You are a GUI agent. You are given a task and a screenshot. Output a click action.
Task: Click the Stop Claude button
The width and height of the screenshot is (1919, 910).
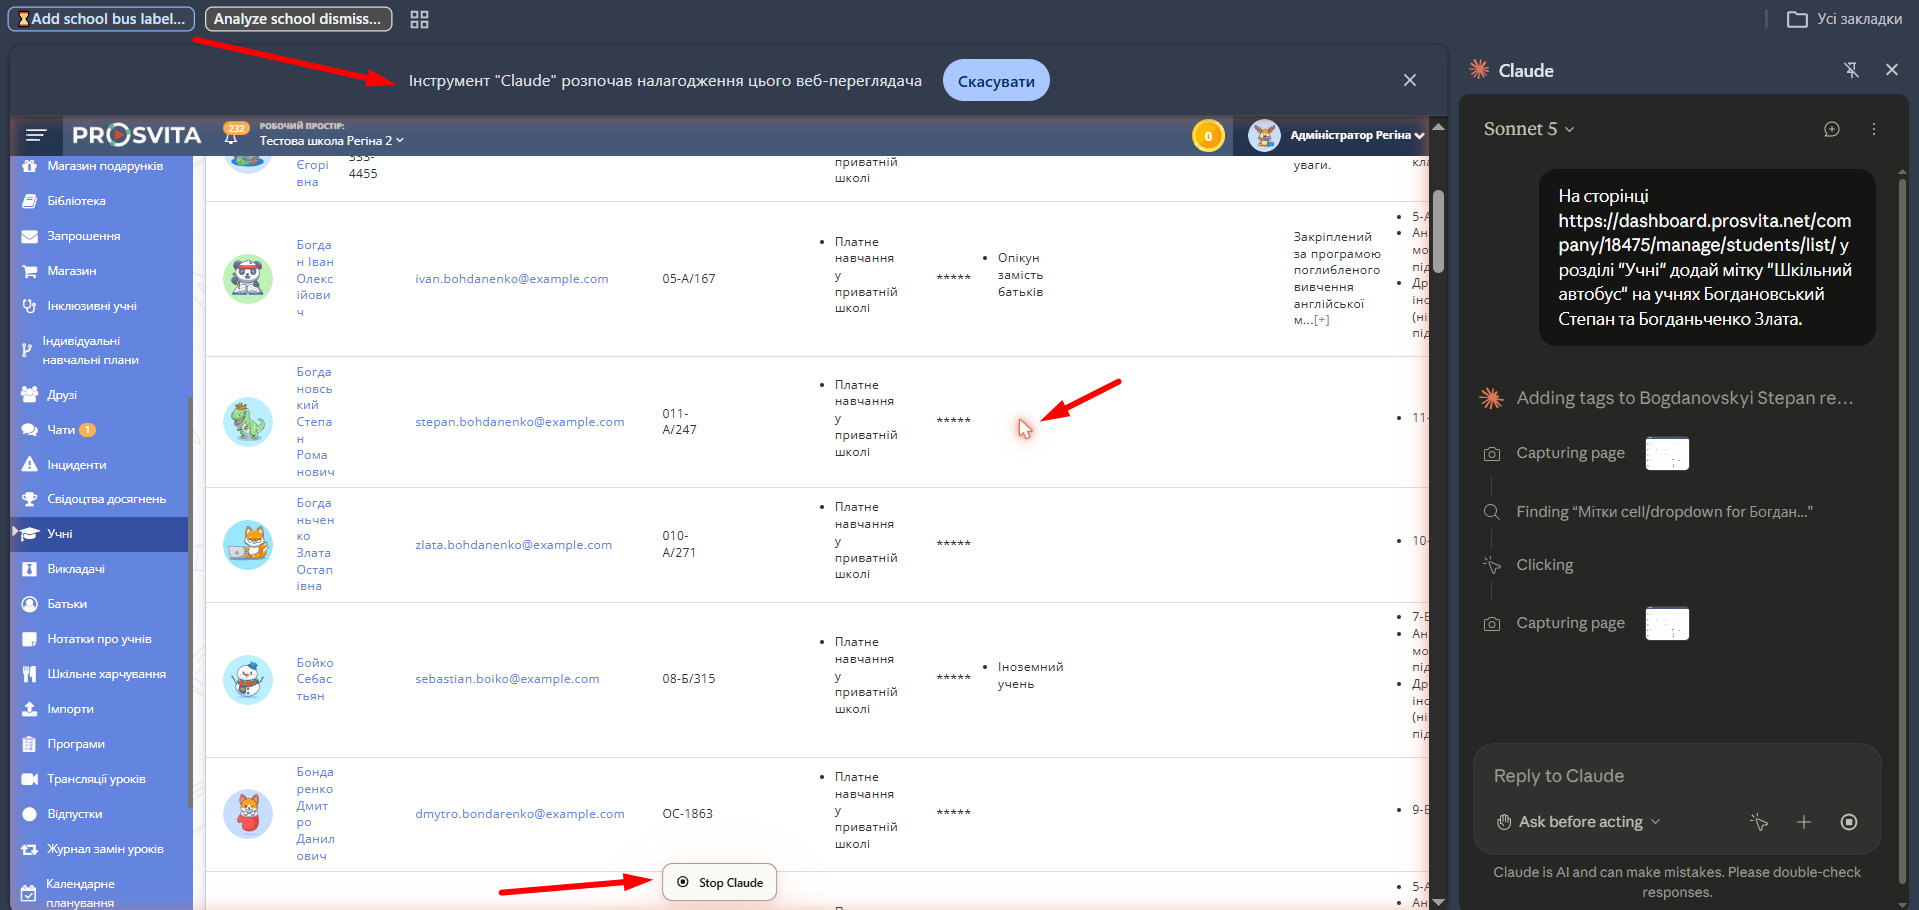coord(720,882)
